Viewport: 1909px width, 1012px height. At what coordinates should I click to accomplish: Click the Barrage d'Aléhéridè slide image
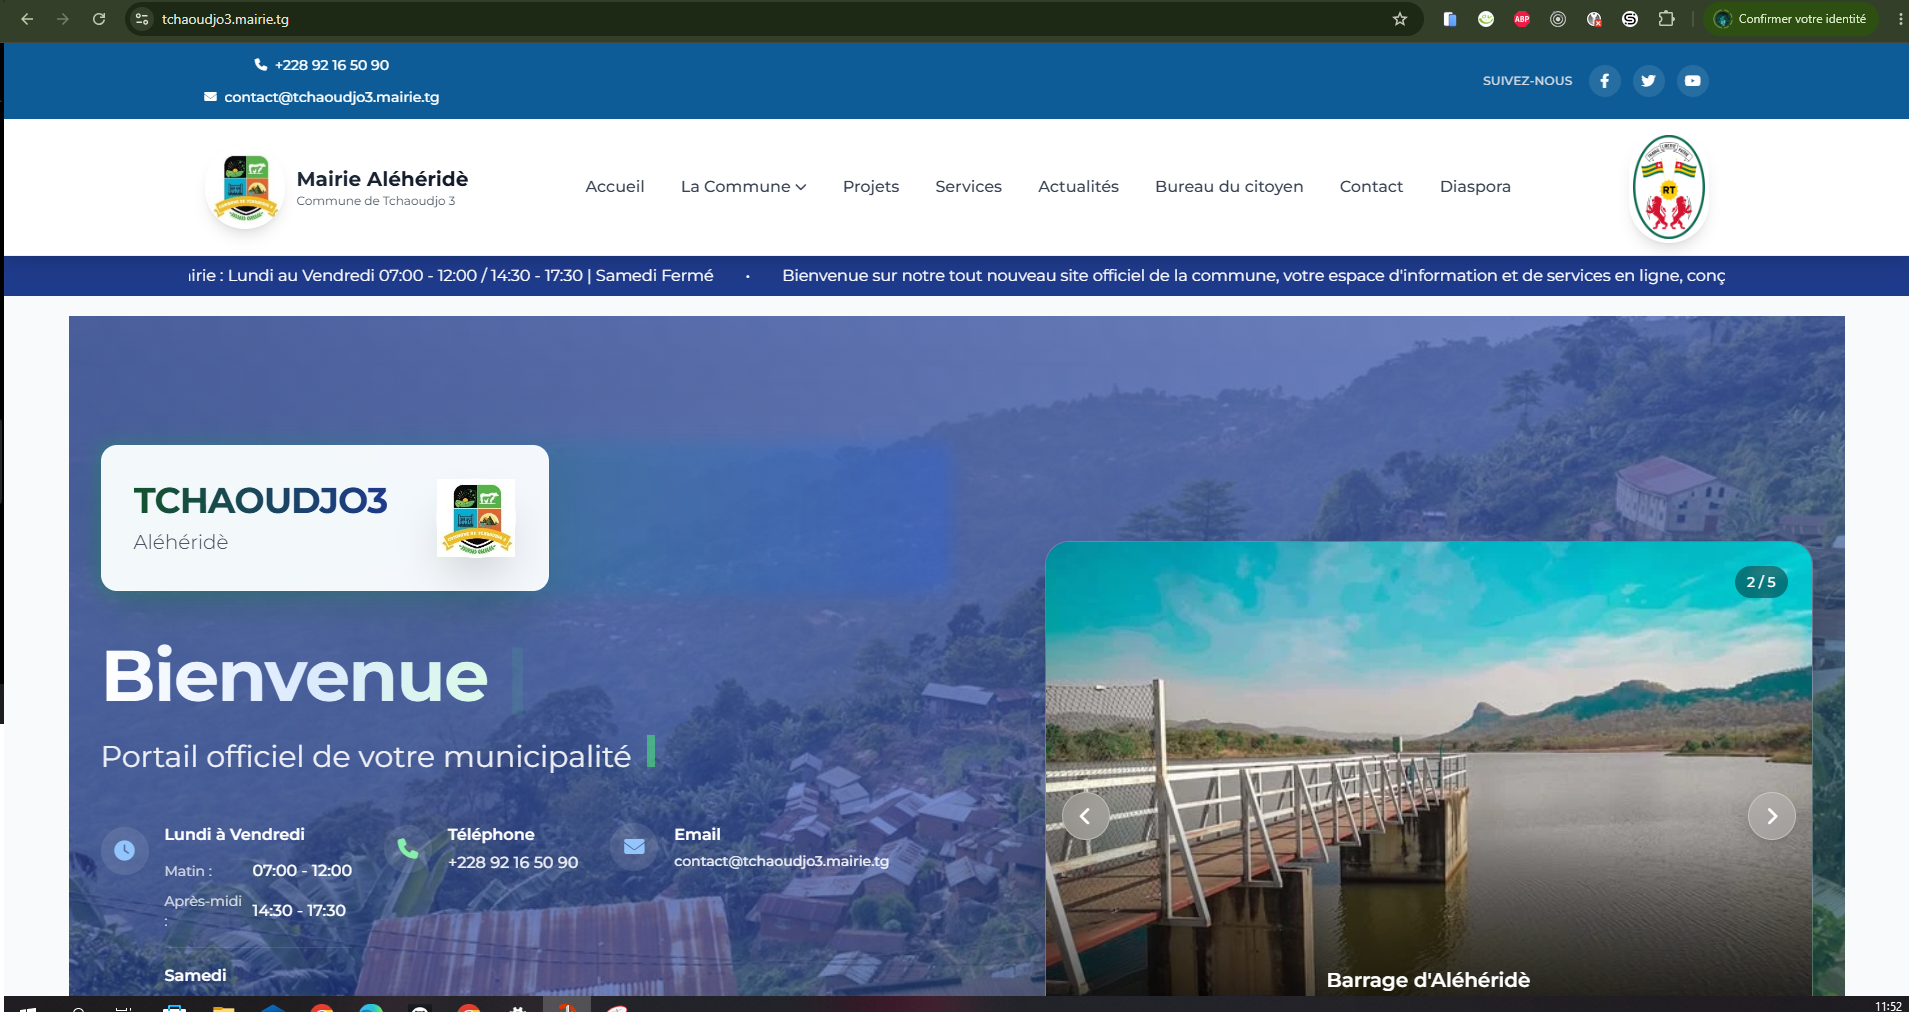(x=1428, y=768)
